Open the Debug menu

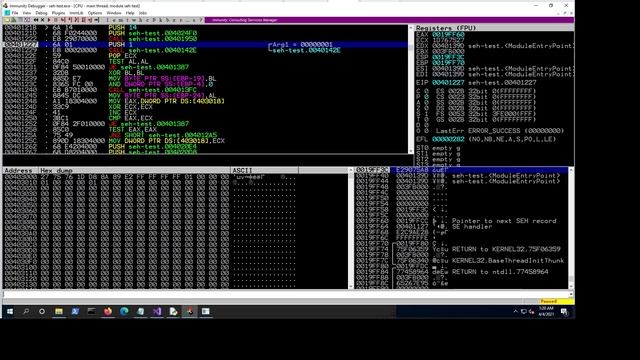click(41, 13)
